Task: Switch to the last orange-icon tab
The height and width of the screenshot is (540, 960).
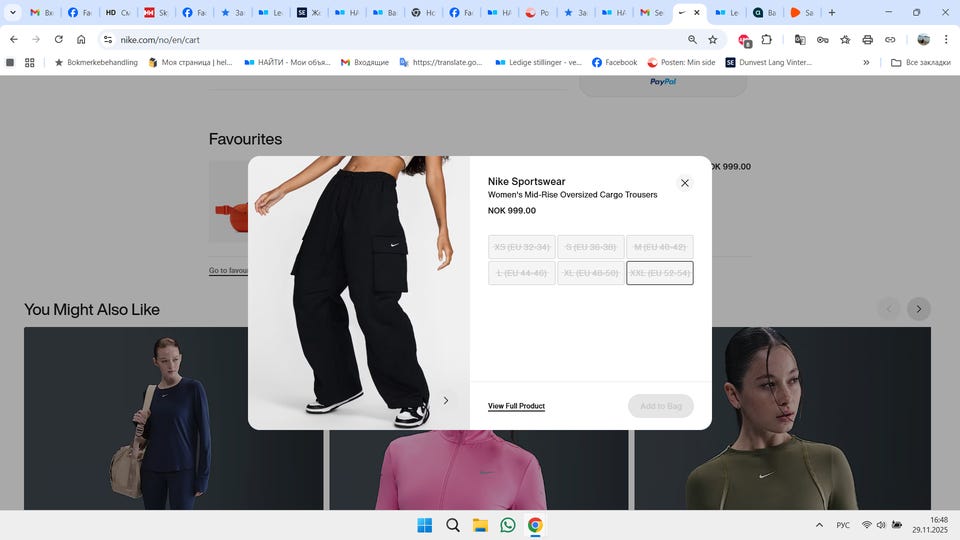Action: [x=802, y=12]
